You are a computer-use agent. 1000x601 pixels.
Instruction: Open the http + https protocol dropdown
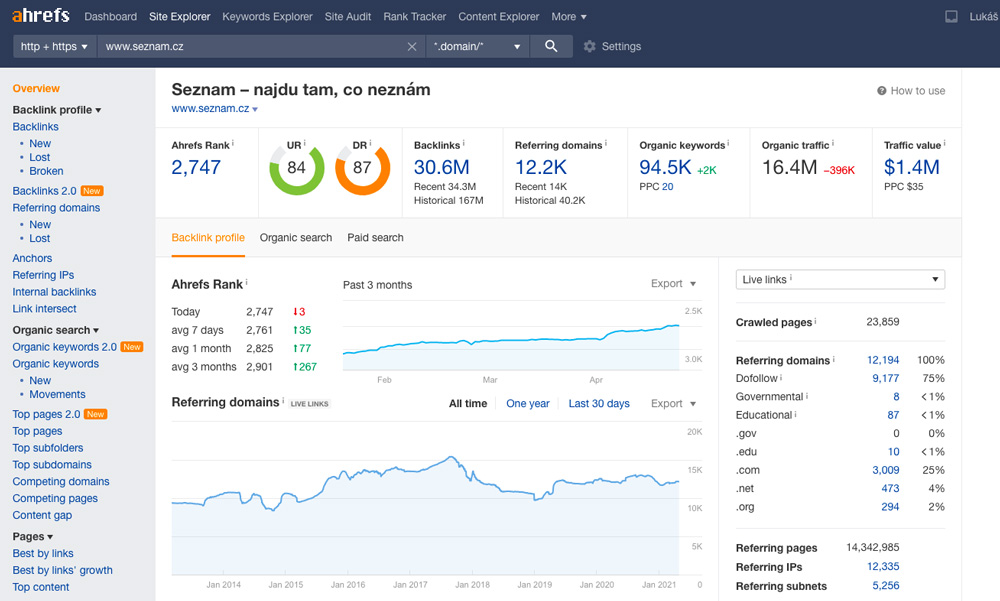click(x=54, y=47)
